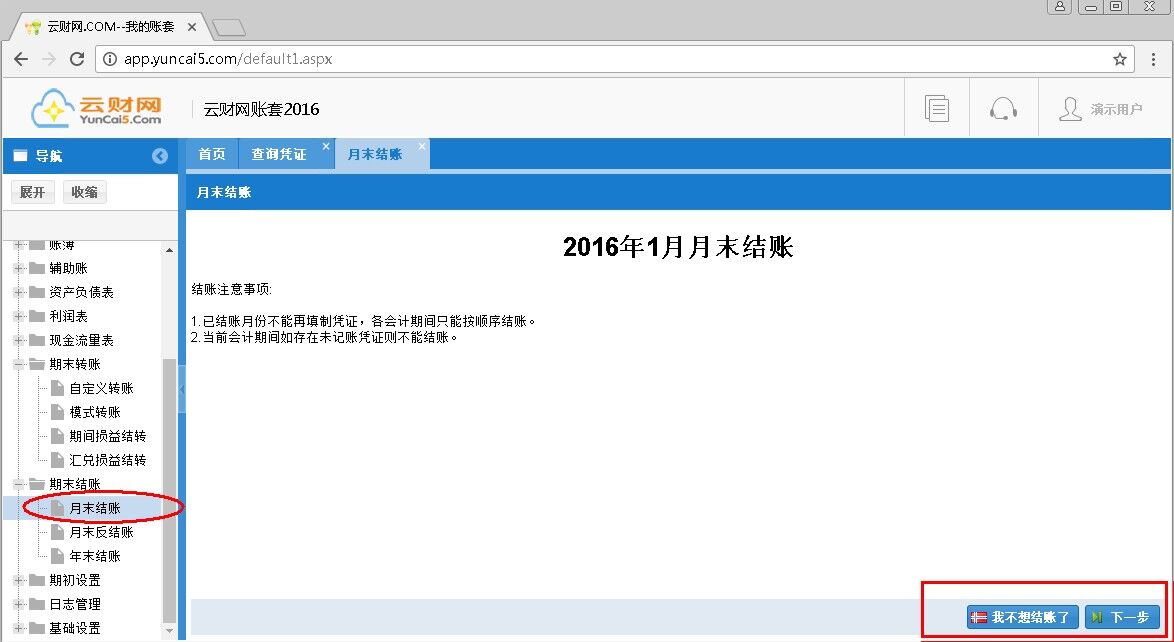This screenshot has height=642, width=1174.
Task: Open the Chrome menu three-dot icon
Action: click(1154, 59)
